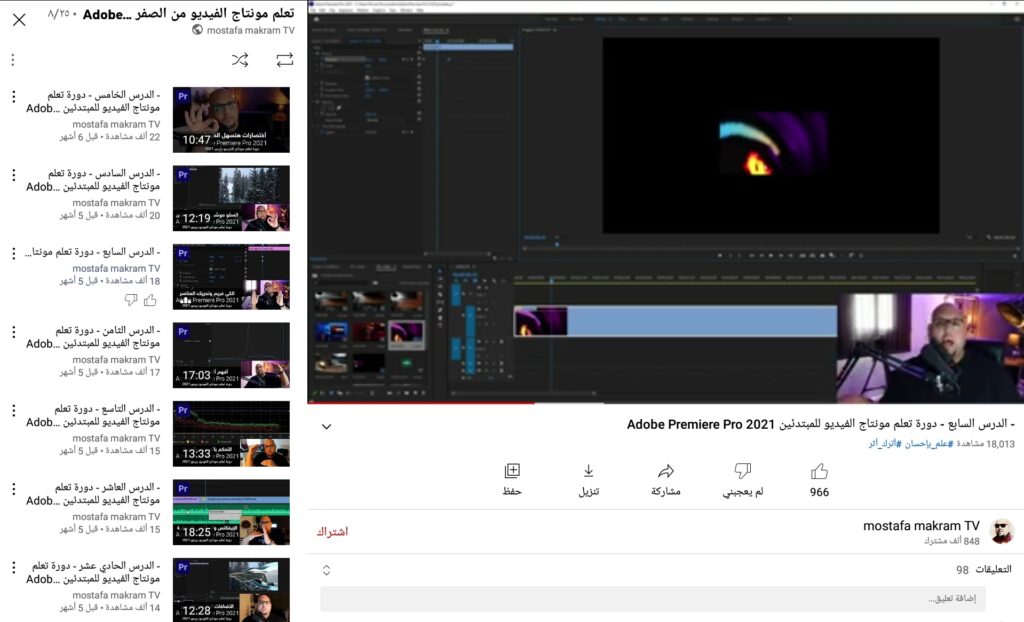Close the playlist with the X icon
The image size is (1024, 622).
18,20
